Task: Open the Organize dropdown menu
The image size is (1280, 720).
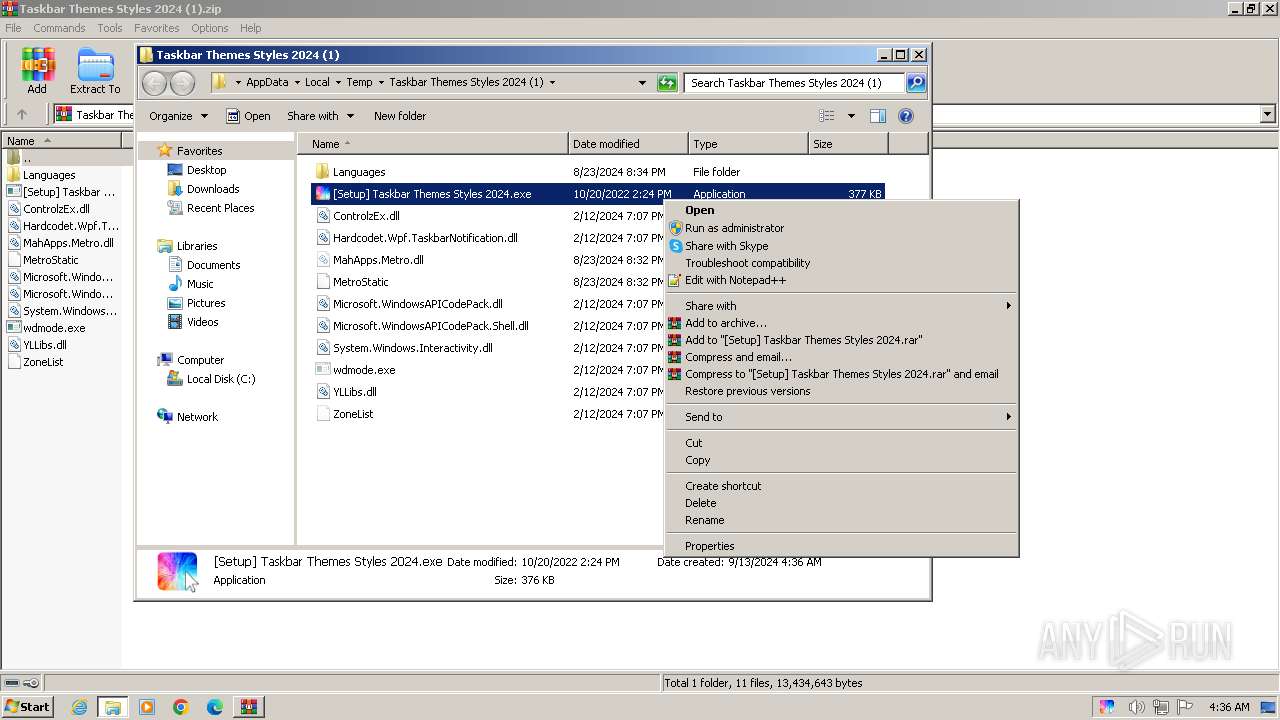Action: coord(178,116)
